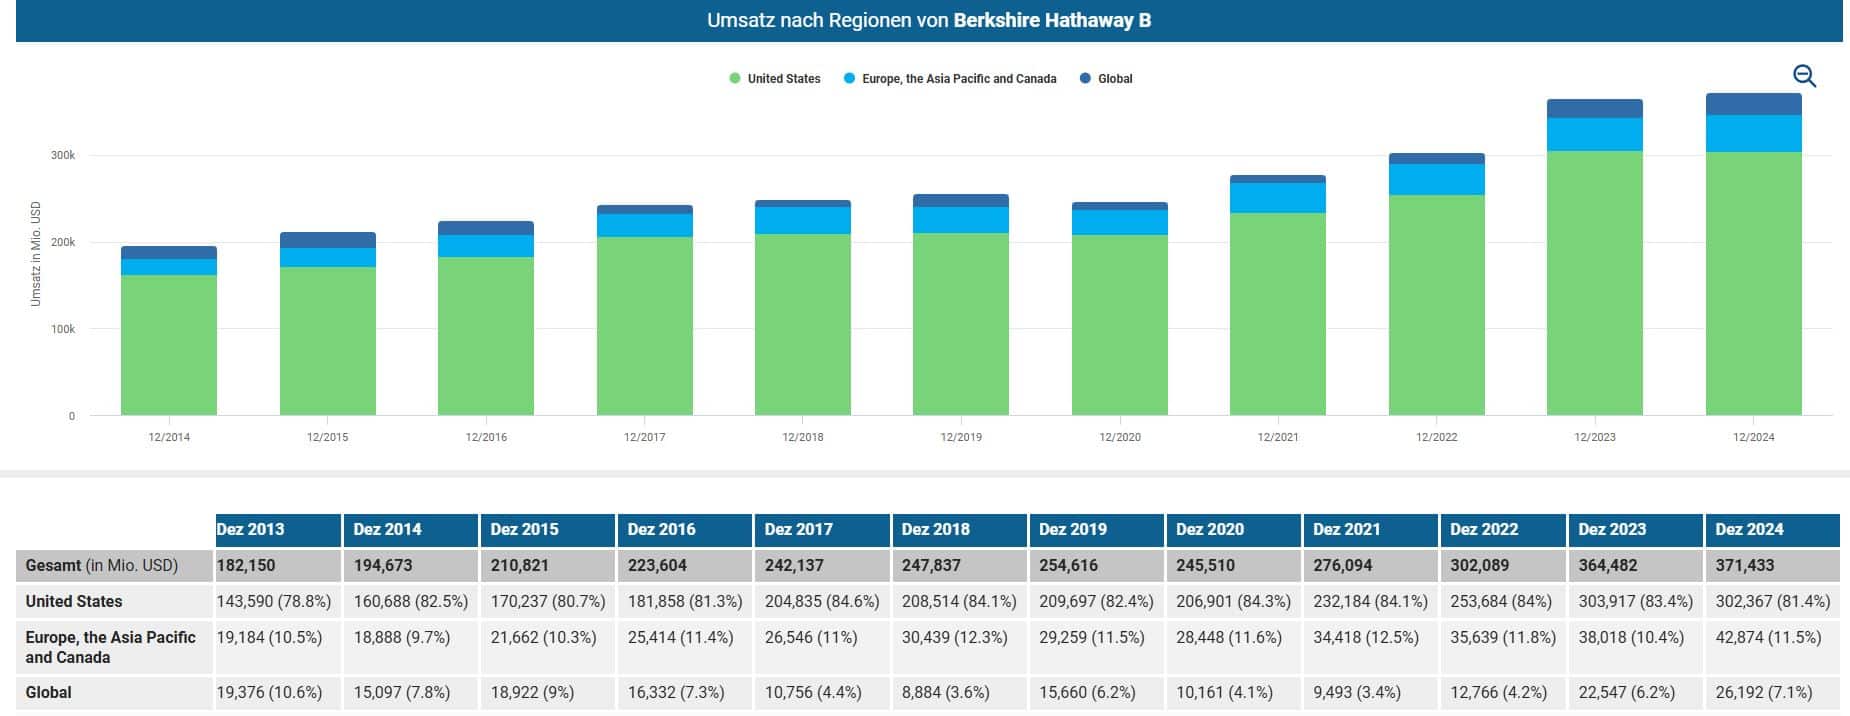Click the United States row label
This screenshot has width=1850, height=716.
pos(74,601)
